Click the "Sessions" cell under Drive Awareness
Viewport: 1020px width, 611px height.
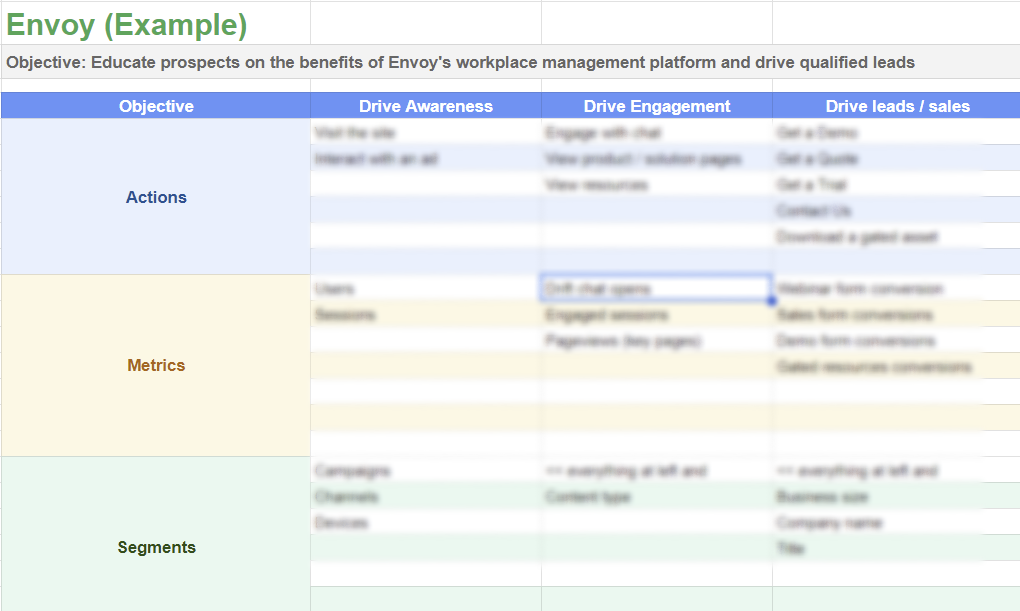point(426,315)
